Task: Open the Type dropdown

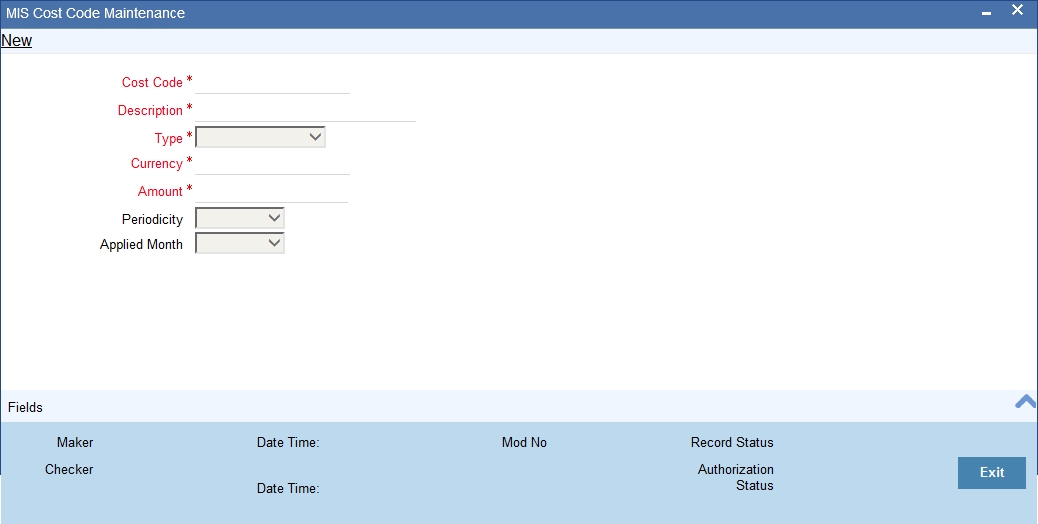Action: tap(260, 137)
